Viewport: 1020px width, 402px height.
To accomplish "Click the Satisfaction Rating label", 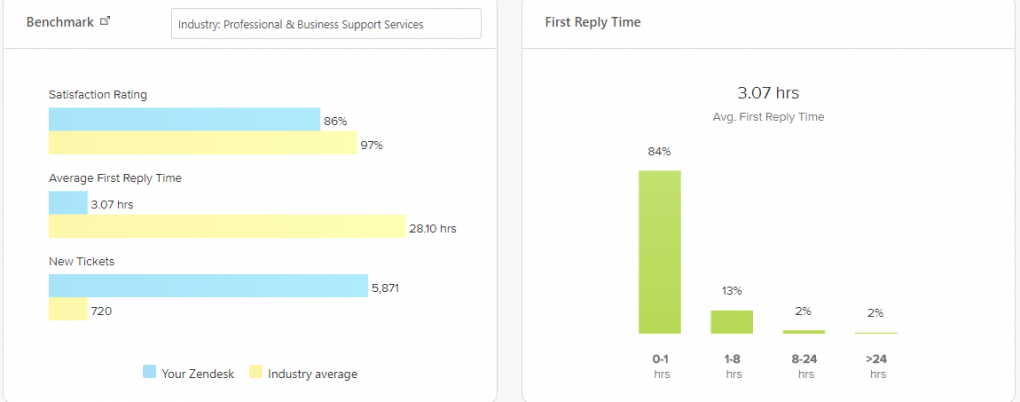I will [x=98, y=95].
